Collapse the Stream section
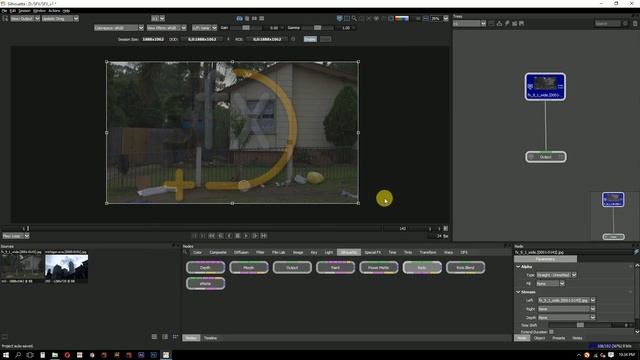This screenshot has width=640, height=360. point(518,292)
